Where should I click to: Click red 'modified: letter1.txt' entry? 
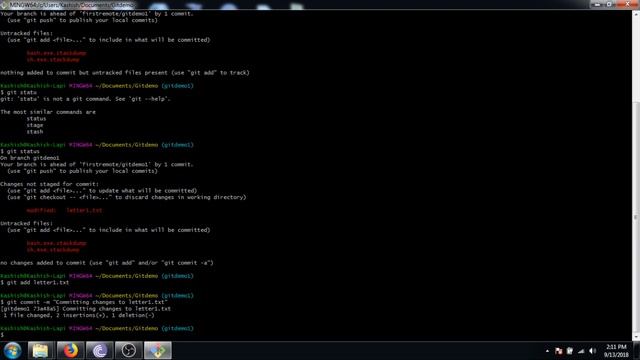[64, 210]
